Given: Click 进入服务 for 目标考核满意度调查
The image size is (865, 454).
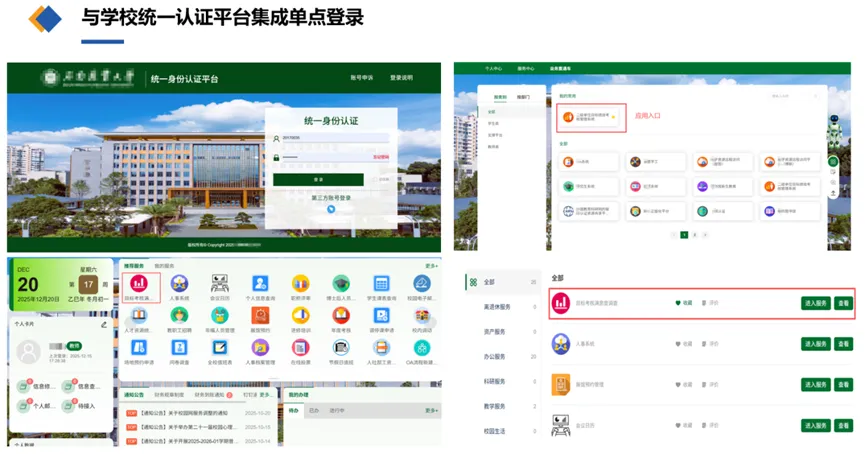Looking at the screenshot, I should (x=815, y=303).
